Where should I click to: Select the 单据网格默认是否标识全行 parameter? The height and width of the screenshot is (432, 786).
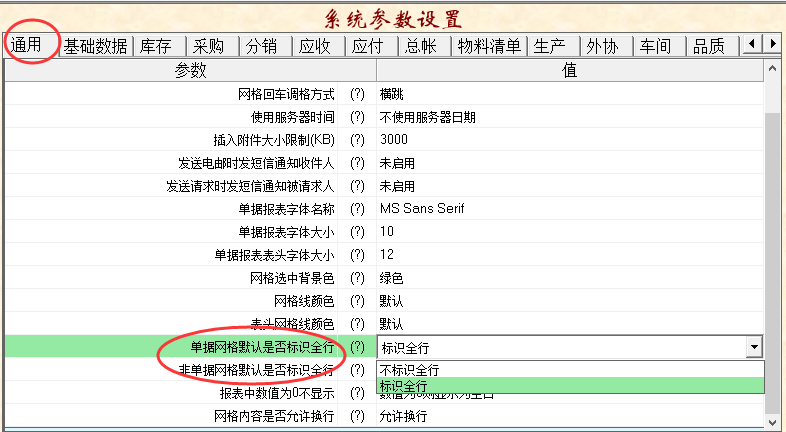[262, 347]
